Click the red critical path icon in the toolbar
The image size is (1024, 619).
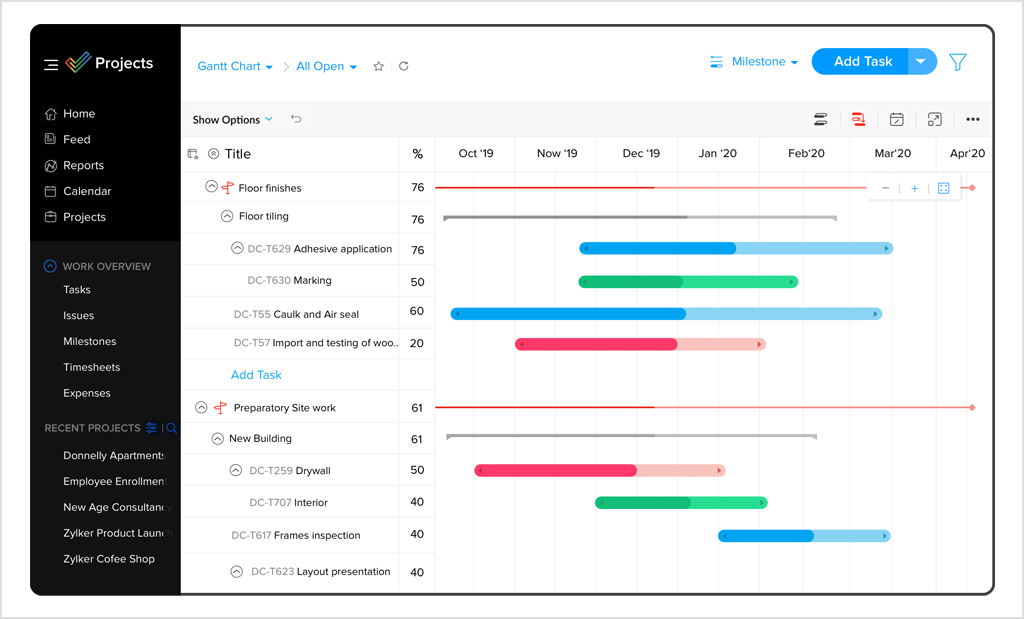tap(859, 119)
